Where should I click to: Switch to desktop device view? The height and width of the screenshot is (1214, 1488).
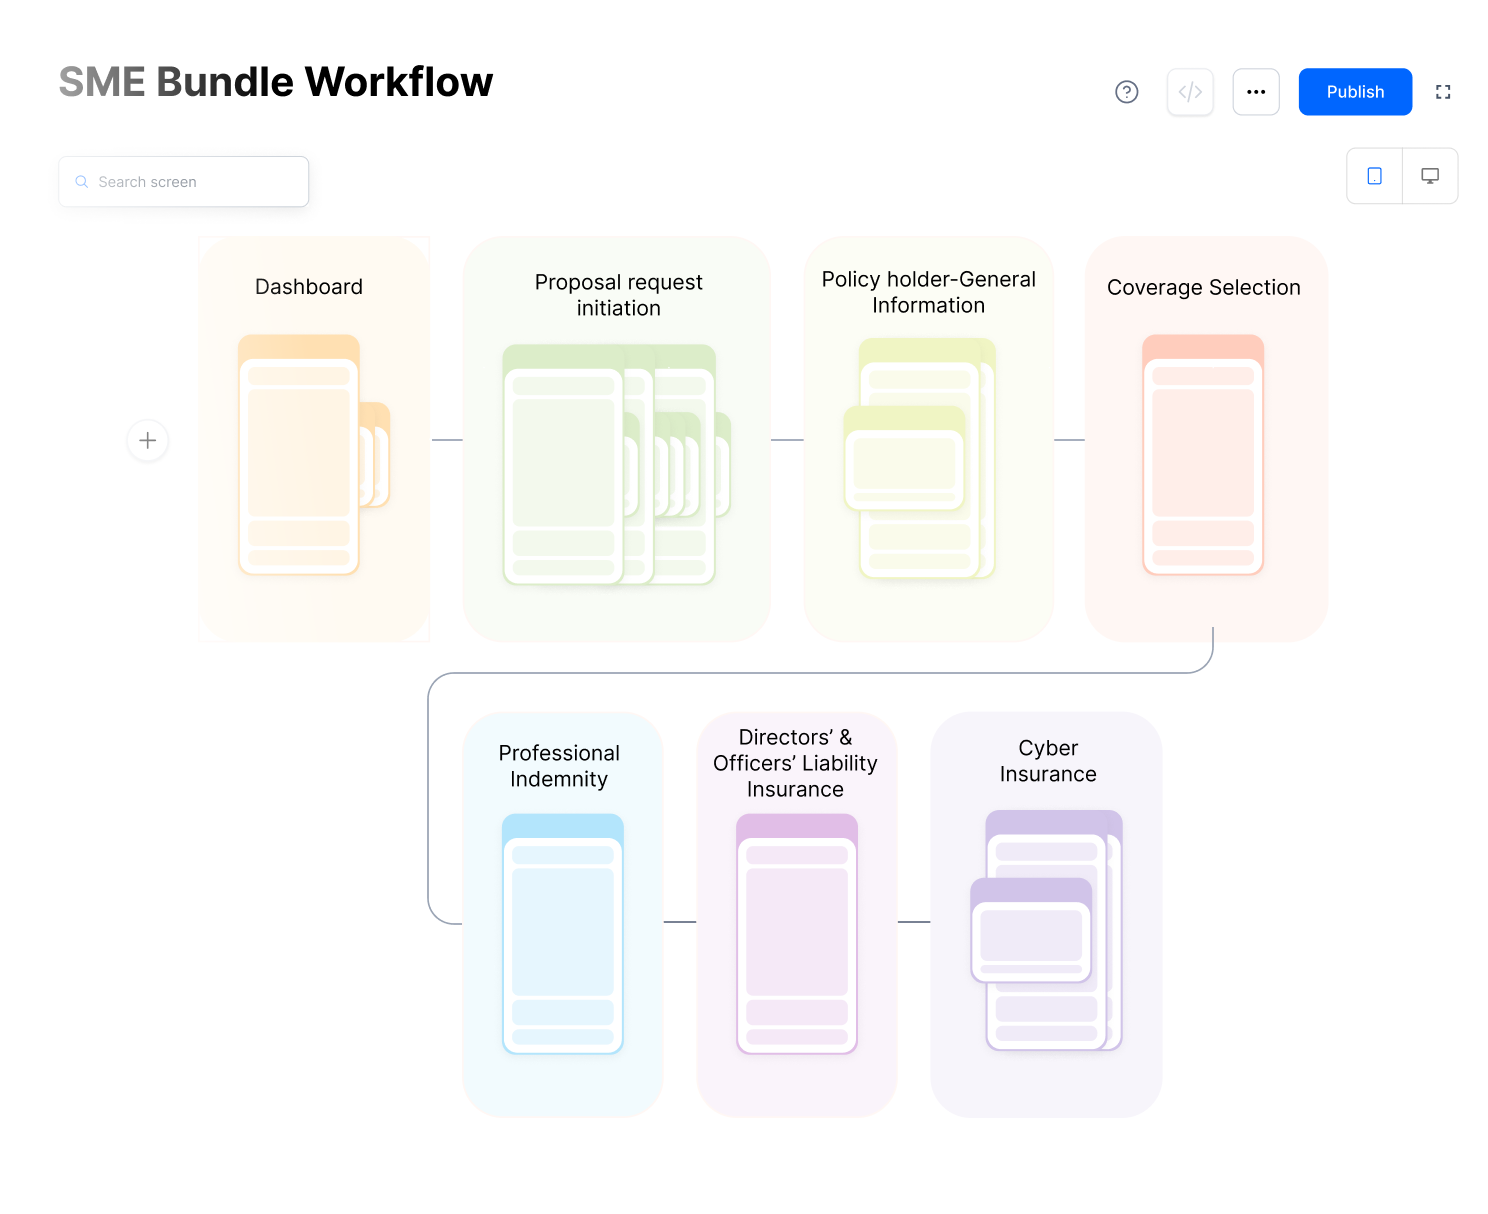tap(1430, 176)
